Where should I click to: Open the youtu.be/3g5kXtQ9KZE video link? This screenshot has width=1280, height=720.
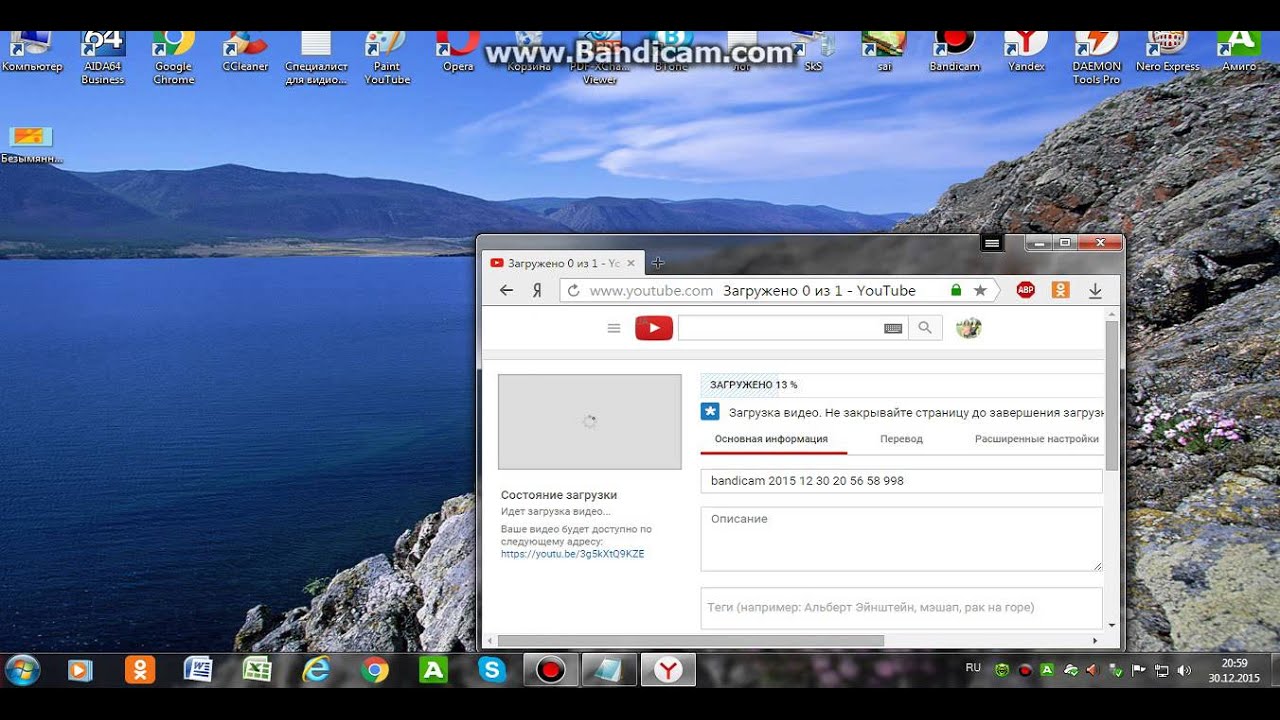pos(572,554)
